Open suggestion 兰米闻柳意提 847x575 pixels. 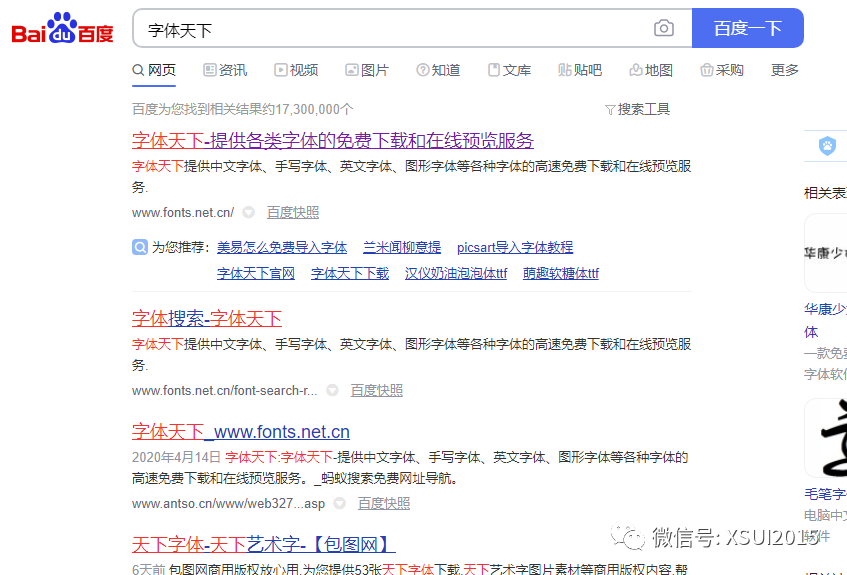coord(402,248)
